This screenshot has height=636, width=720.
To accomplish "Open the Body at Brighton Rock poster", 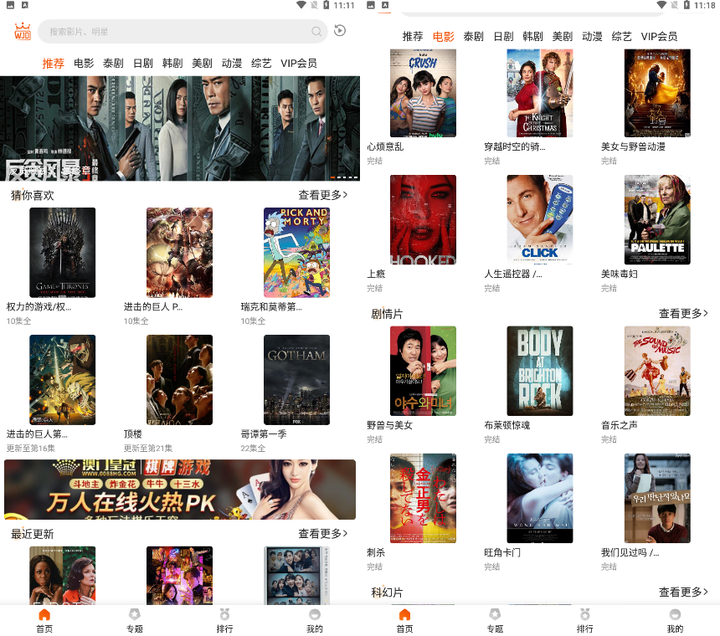I will [x=540, y=371].
